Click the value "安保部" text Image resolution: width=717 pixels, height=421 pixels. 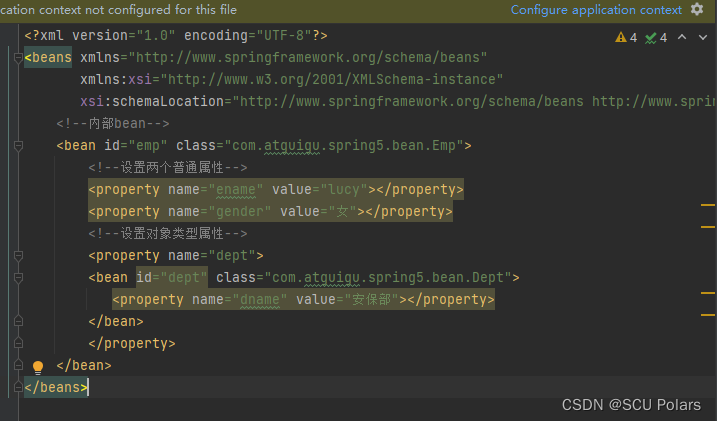pyautogui.click(x=372, y=299)
